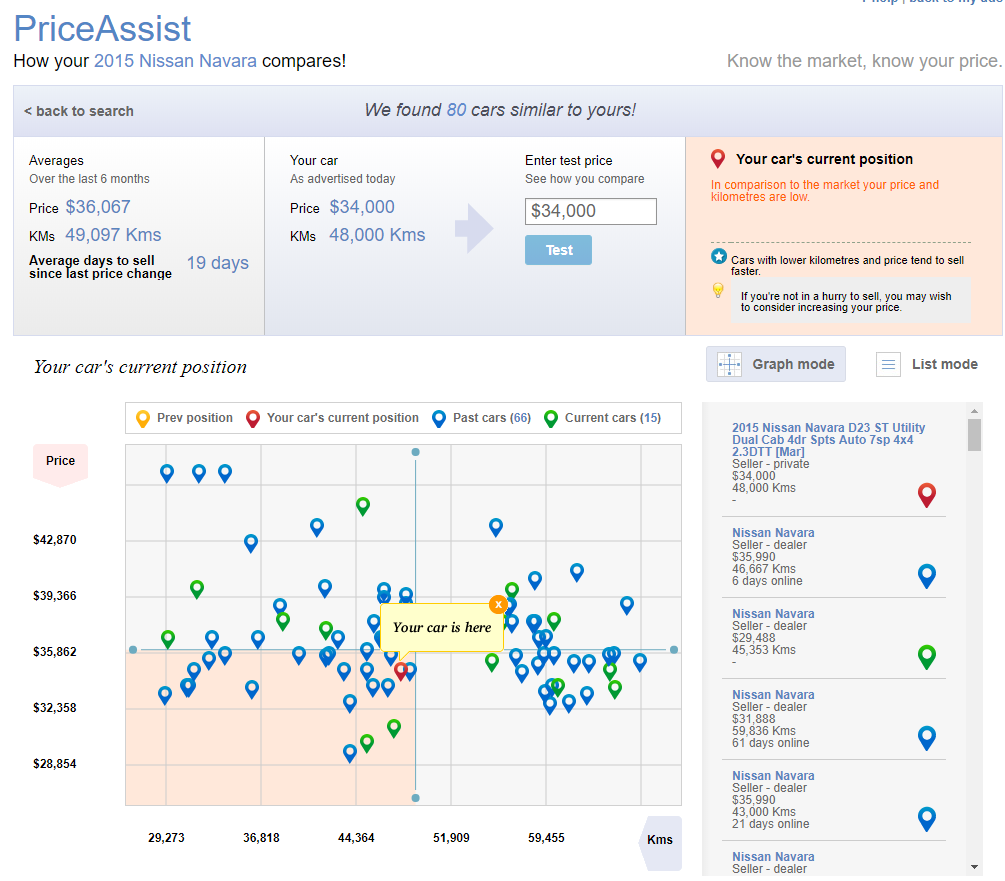
Task: Click the bottom handle of the vertical crosshair line
Action: click(415, 798)
